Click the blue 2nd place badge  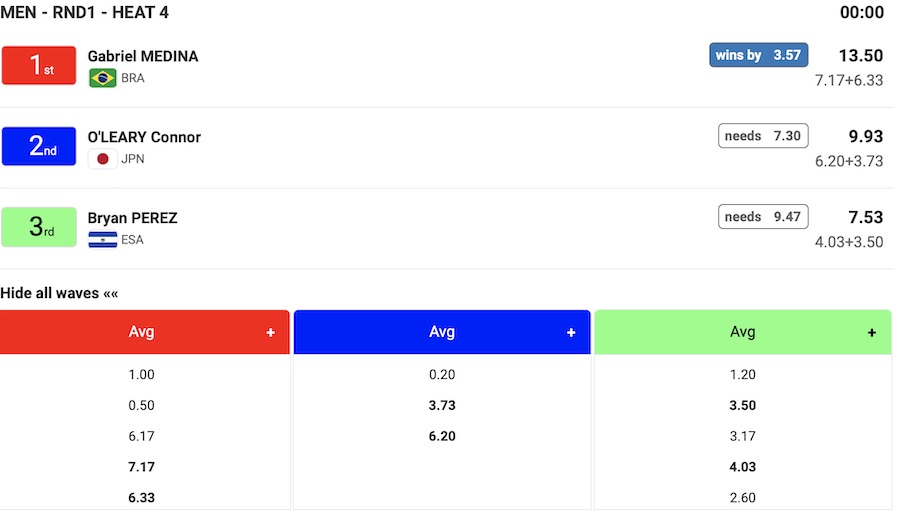tap(39, 146)
